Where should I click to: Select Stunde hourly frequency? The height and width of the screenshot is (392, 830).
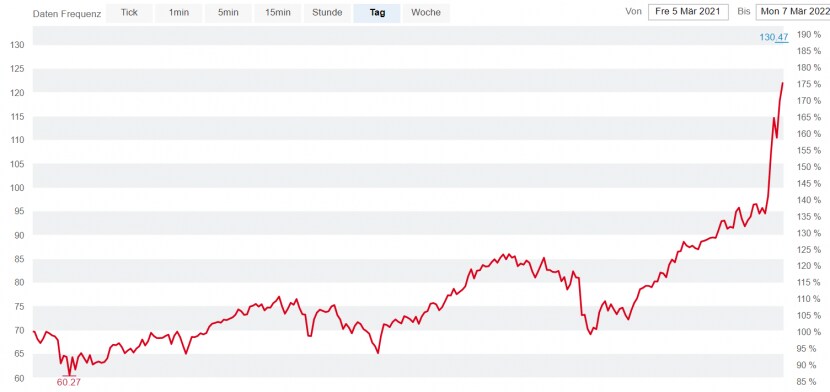327,13
